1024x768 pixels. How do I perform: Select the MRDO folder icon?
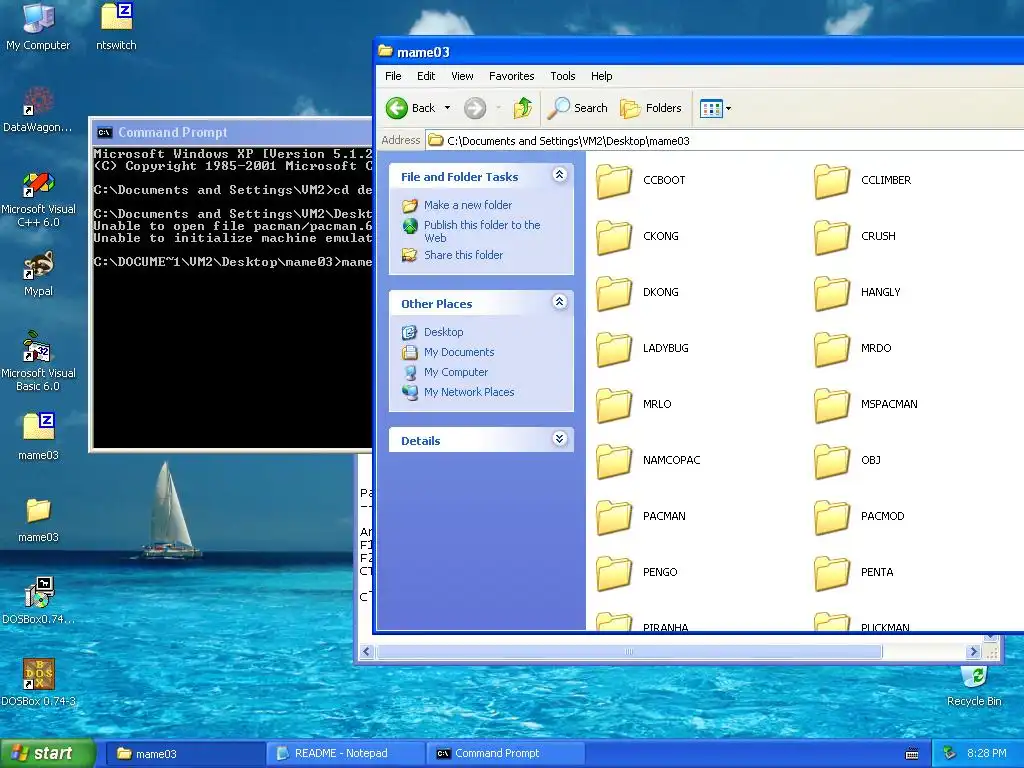click(832, 349)
